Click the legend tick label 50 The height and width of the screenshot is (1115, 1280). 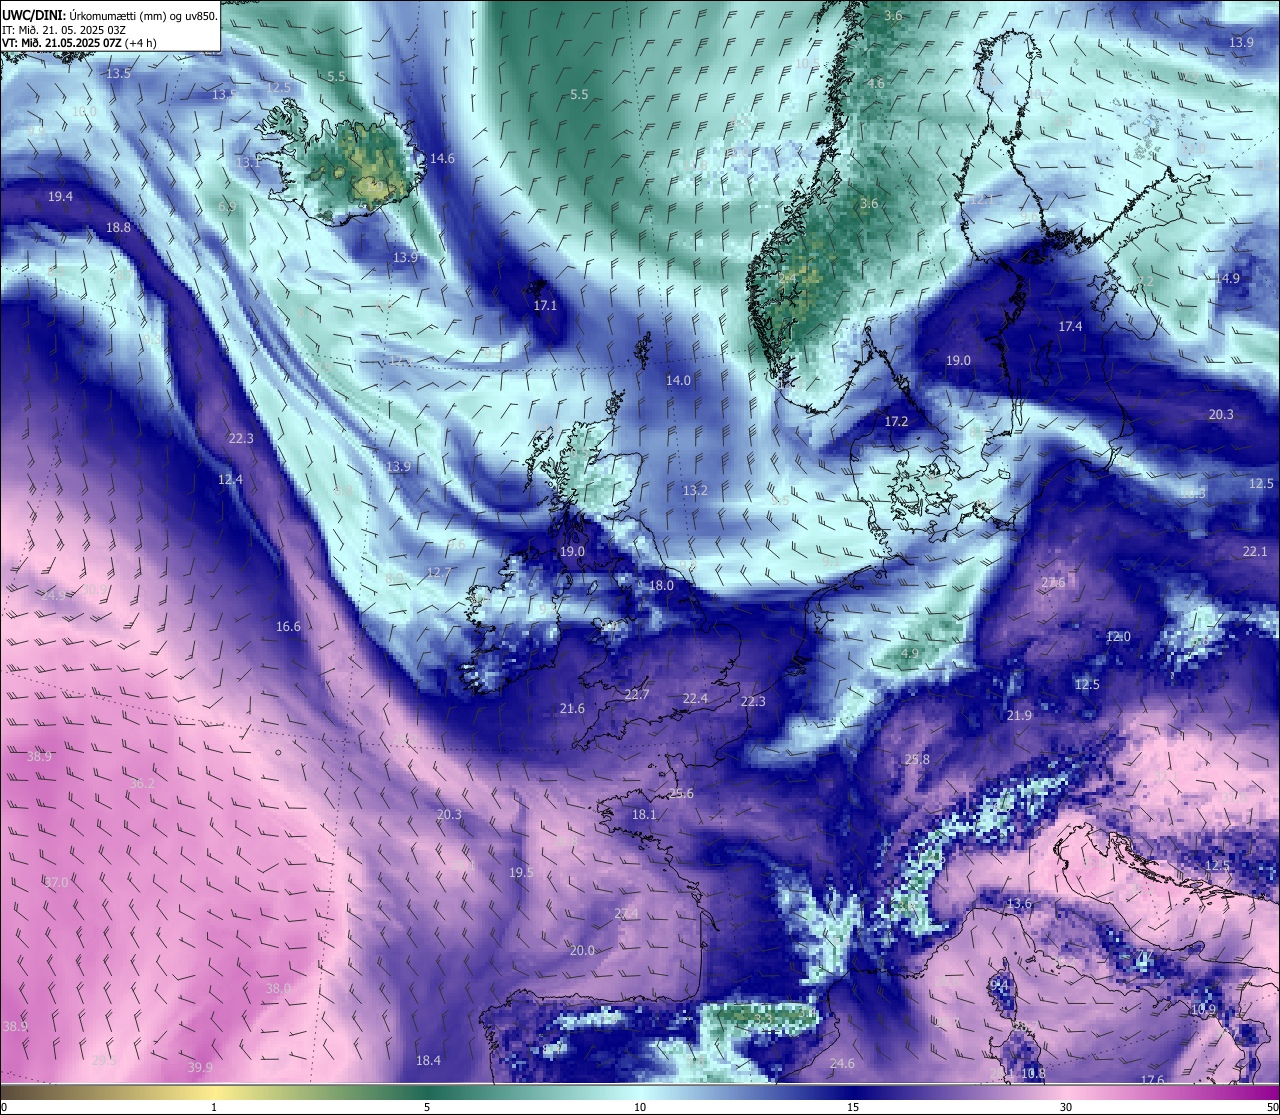pyautogui.click(x=1272, y=1107)
